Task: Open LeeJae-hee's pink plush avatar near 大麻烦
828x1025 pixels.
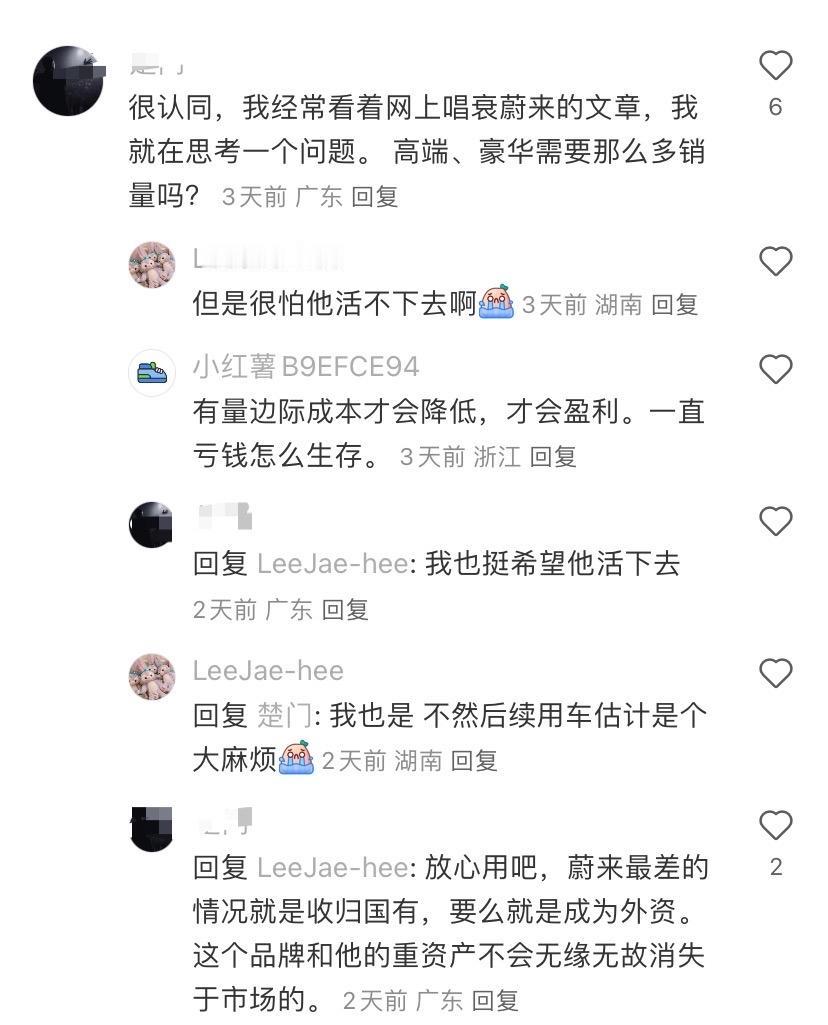Action: (x=152, y=677)
